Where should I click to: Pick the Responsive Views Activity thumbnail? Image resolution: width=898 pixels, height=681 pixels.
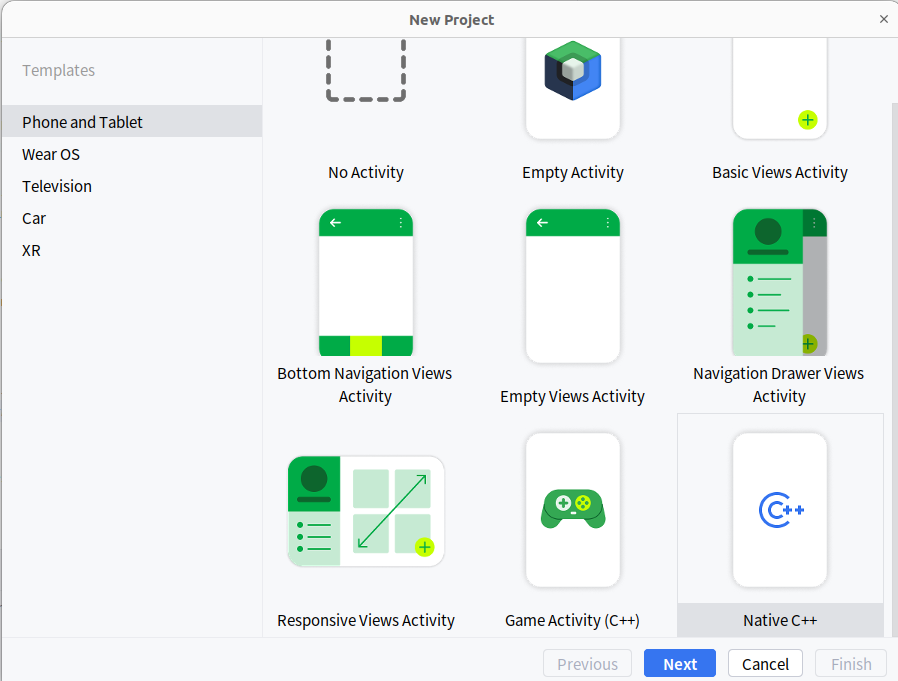click(366, 511)
